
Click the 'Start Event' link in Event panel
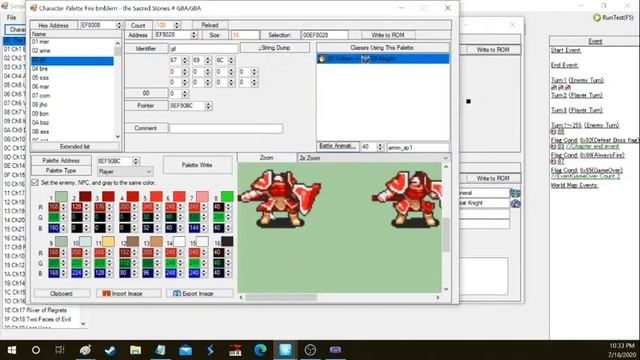[x=566, y=50]
